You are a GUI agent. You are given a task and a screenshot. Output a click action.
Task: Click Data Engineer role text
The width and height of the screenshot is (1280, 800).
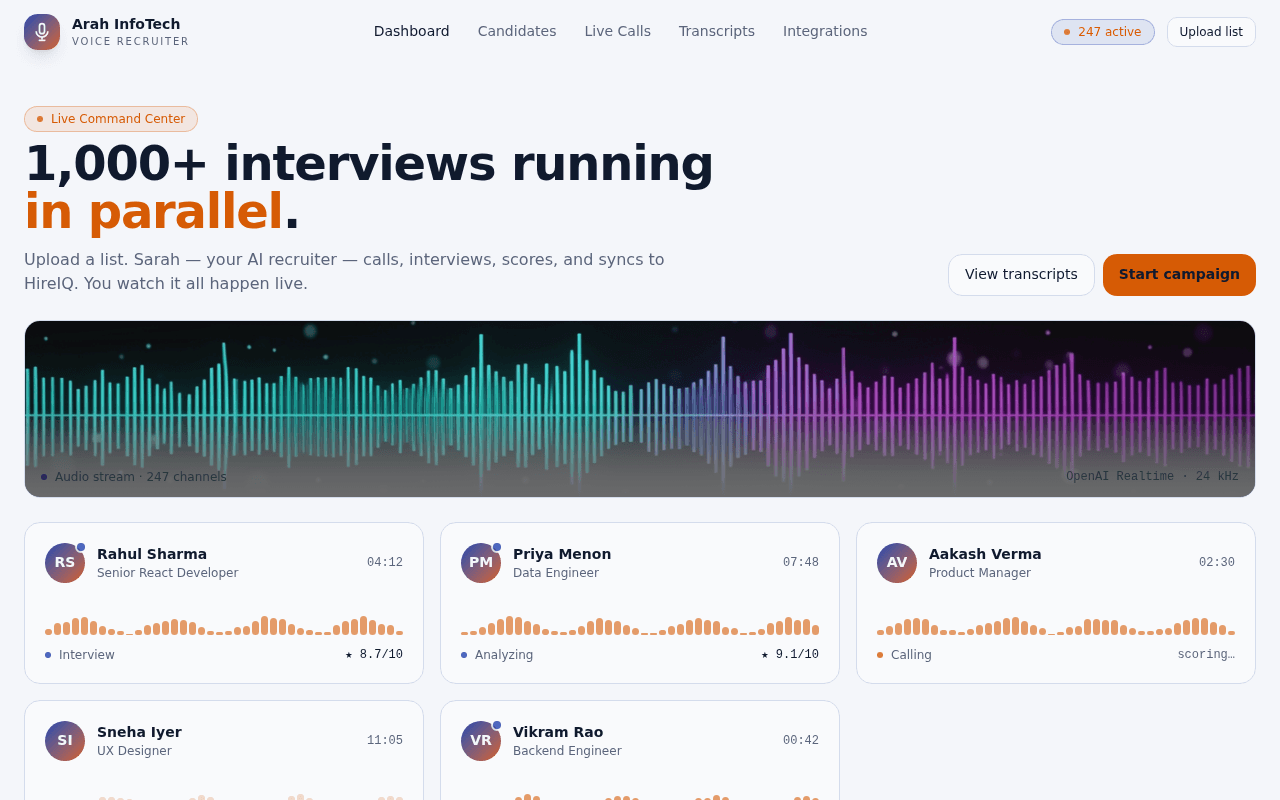(556, 573)
